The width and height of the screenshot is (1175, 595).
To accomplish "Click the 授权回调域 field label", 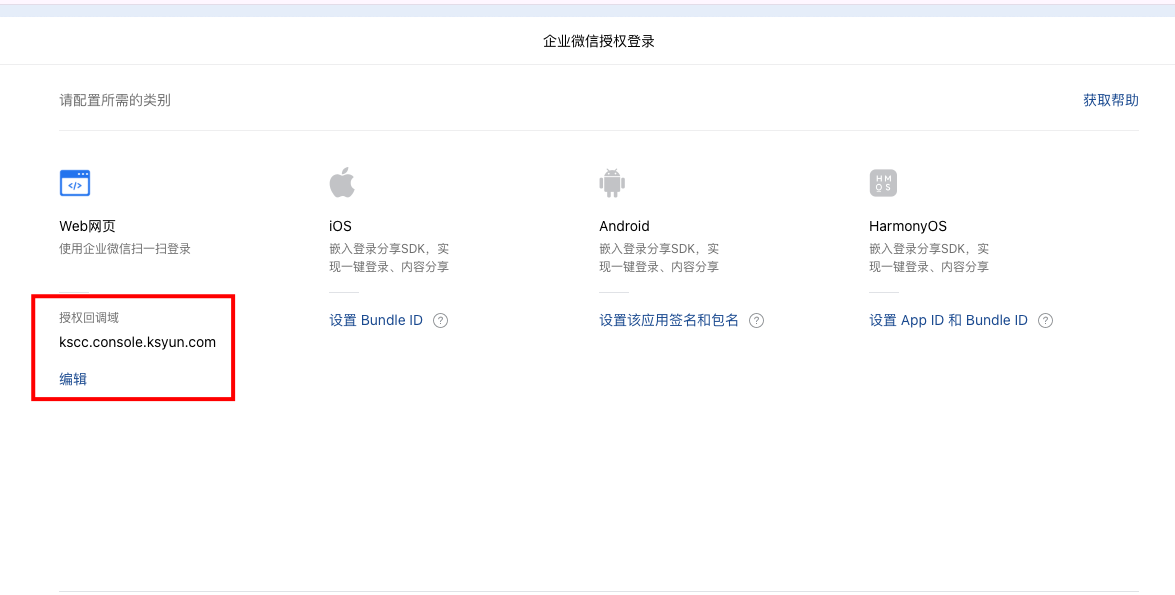I will 89,318.
